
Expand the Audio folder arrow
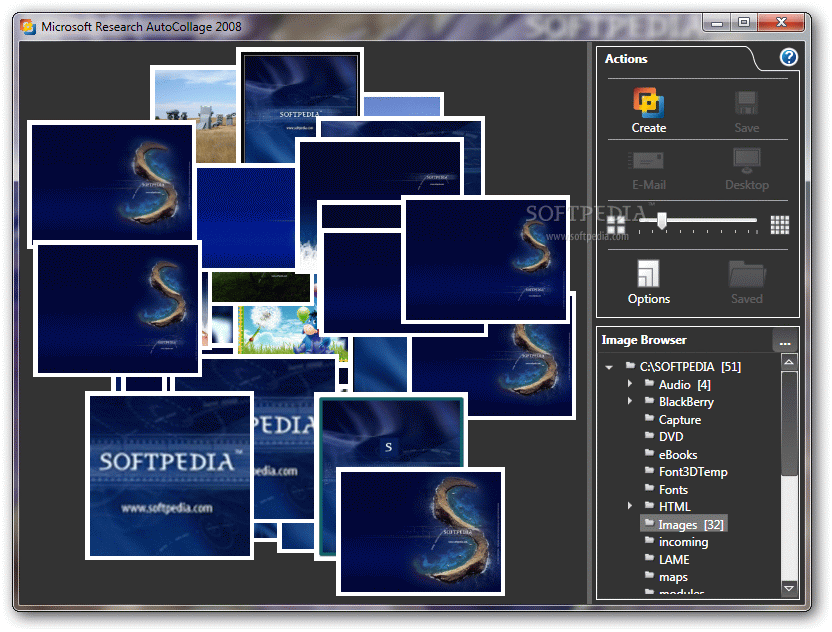(630, 383)
